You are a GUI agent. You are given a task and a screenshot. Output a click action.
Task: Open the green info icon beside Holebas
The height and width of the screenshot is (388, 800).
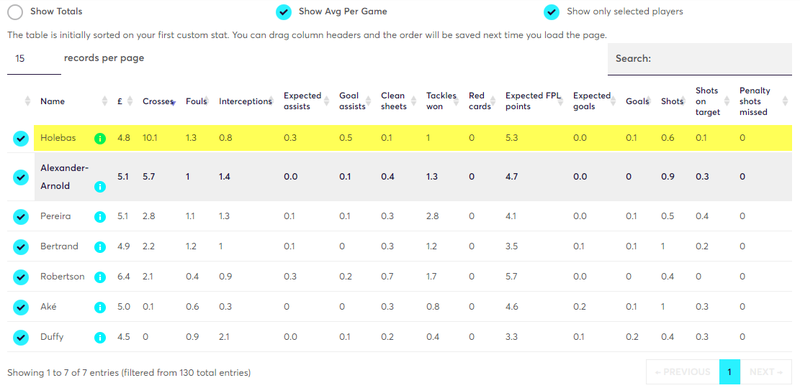pyautogui.click(x=100, y=138)
